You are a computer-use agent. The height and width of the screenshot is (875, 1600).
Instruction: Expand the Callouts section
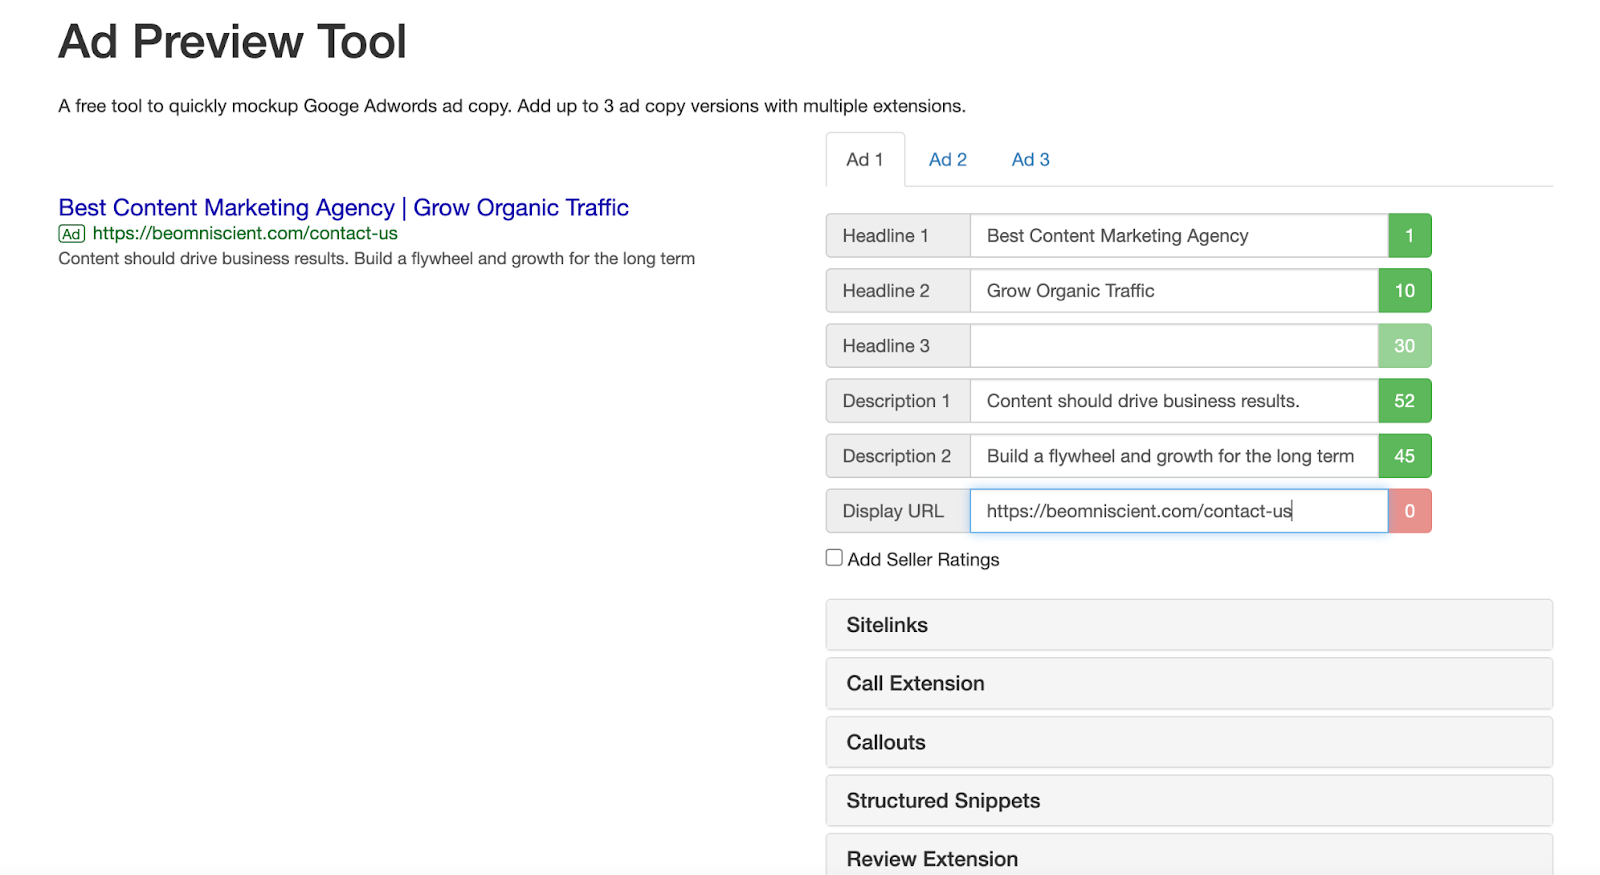tap(1188, 742)
